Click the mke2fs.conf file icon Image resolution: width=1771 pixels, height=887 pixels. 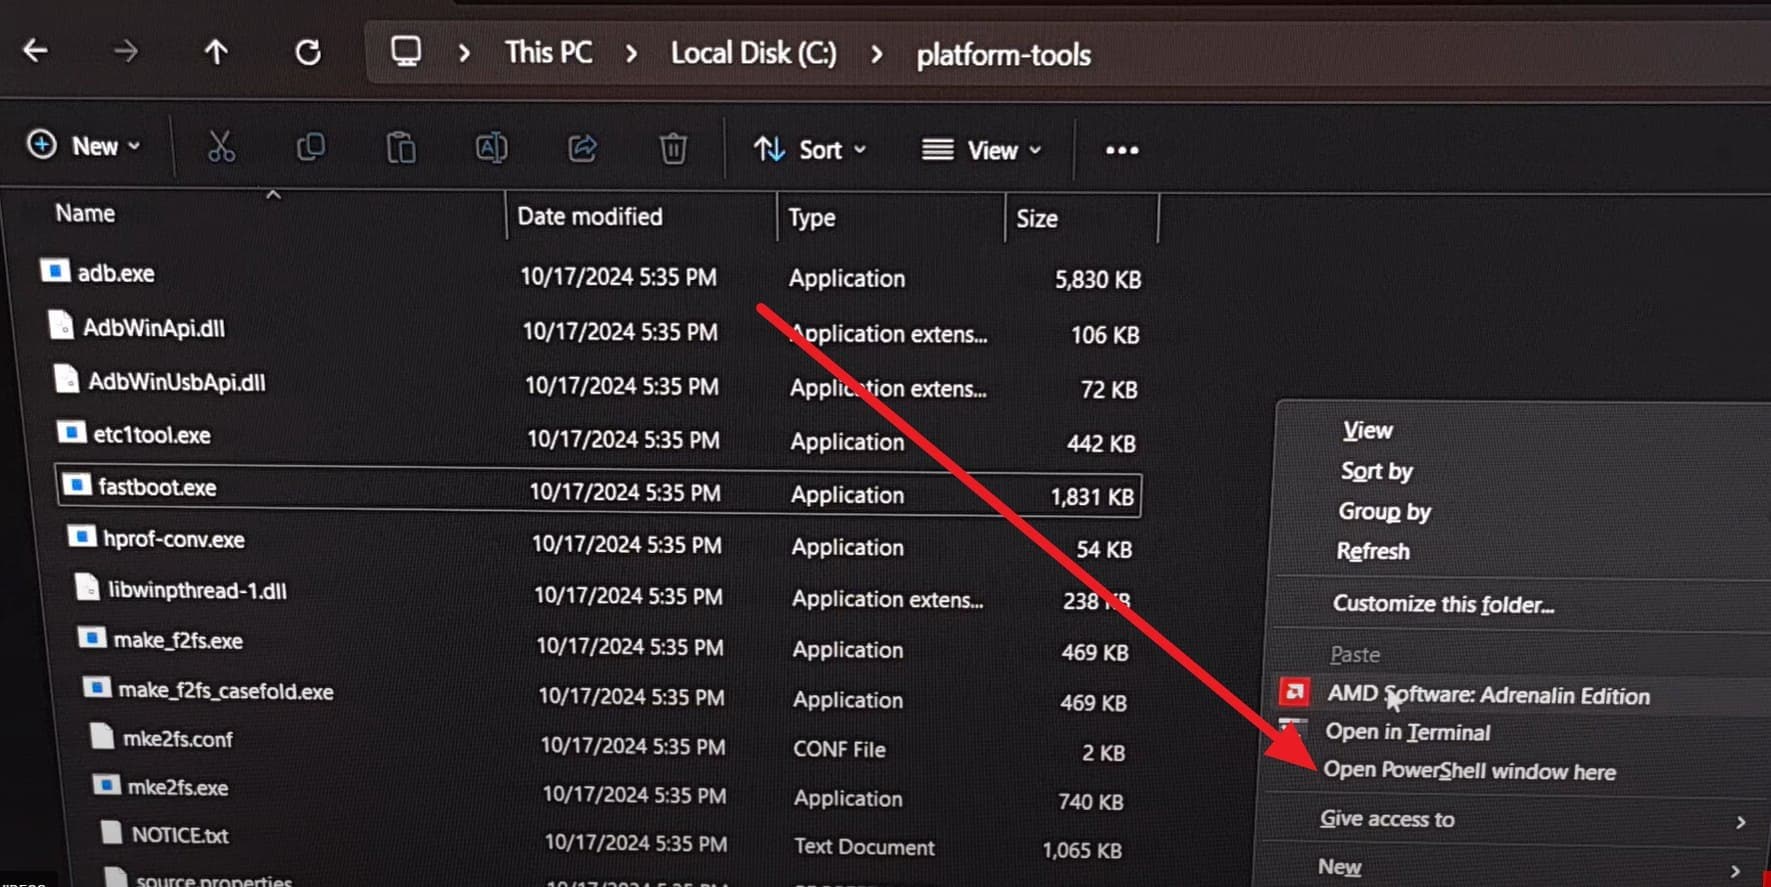coord(102,737)
